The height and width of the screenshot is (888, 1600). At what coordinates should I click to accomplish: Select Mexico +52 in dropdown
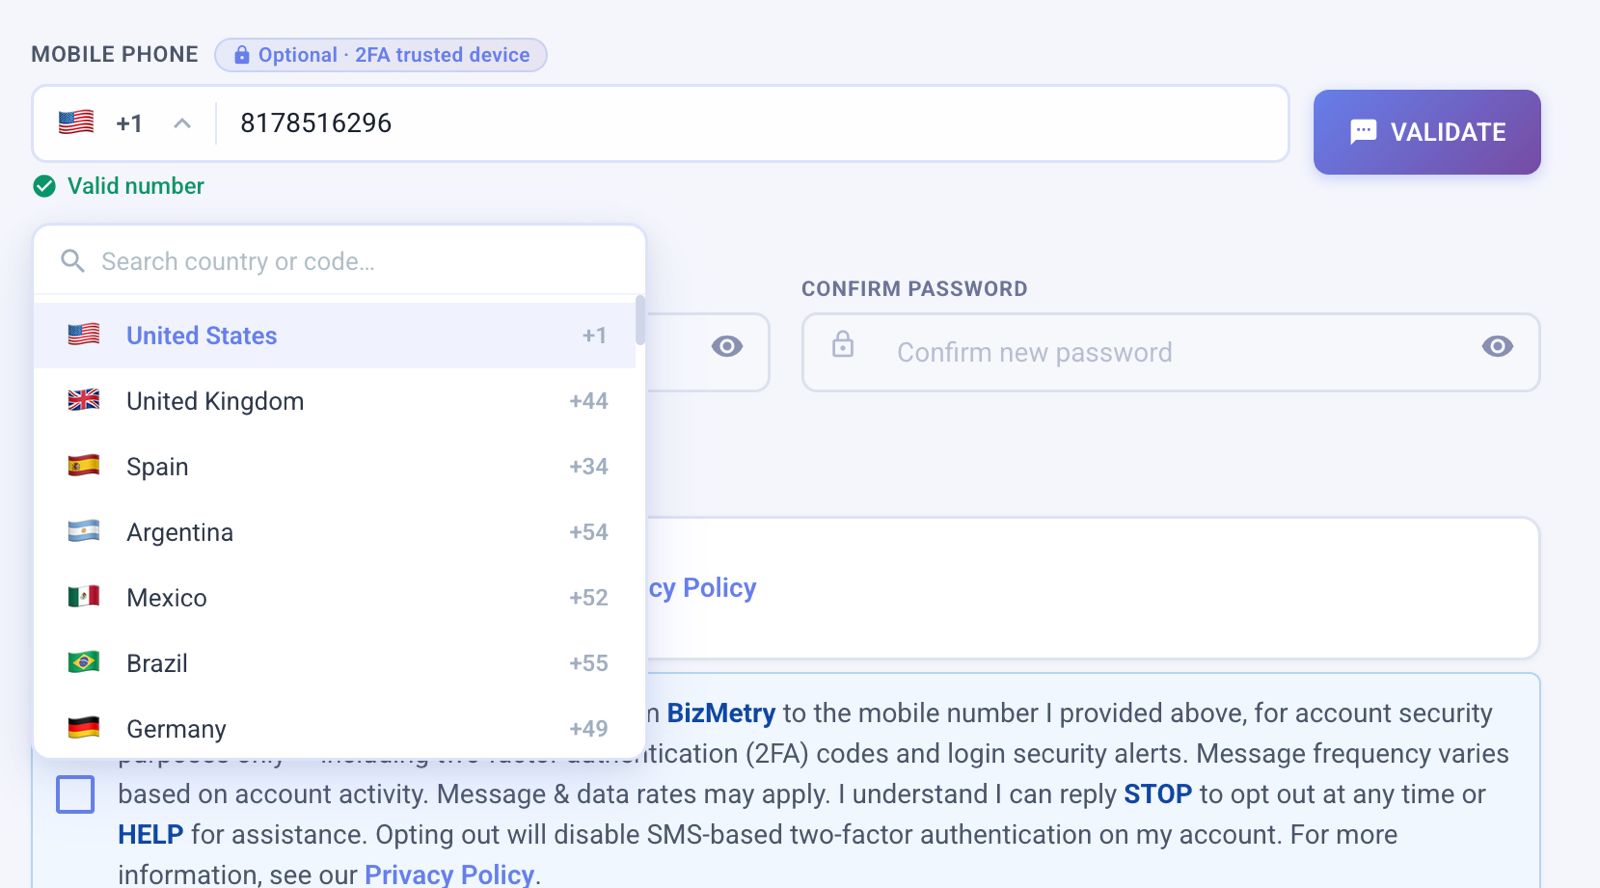point(335,598)
